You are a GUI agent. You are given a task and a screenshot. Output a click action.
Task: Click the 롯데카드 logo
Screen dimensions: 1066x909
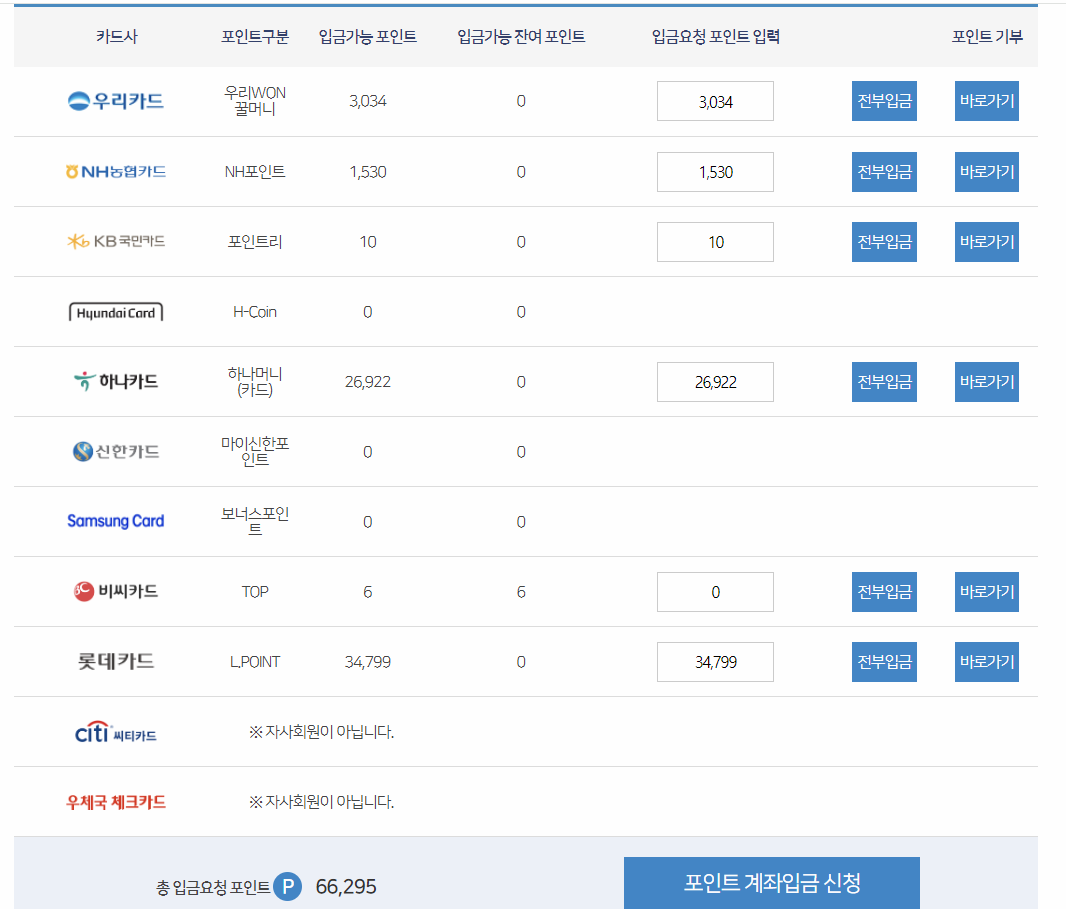pos(114,661)
